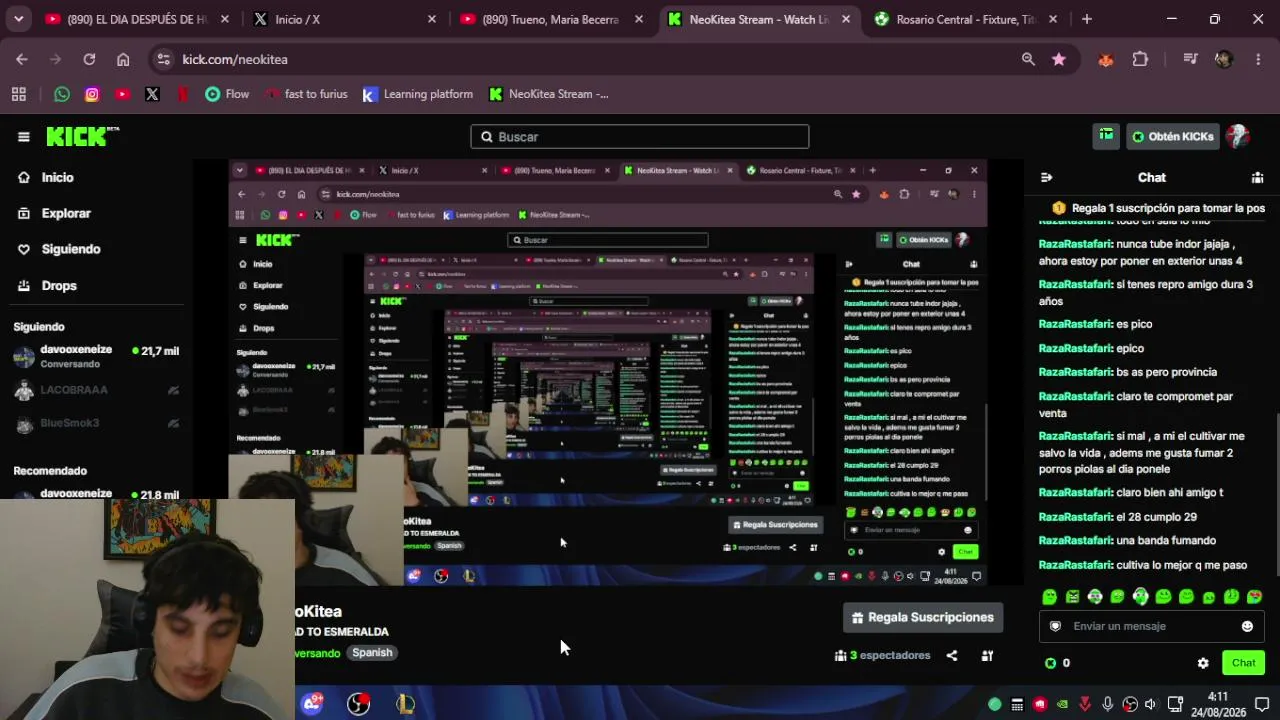This screenshot has width=1280, height=720.
Task: Switch to the EL DIA DESPUÉS YouTube tab
Action: 138,19
